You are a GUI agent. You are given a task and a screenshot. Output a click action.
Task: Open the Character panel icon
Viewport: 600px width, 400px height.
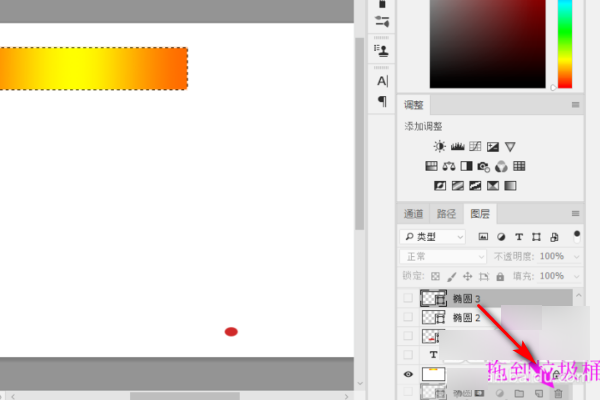click(x=382, y=81)
